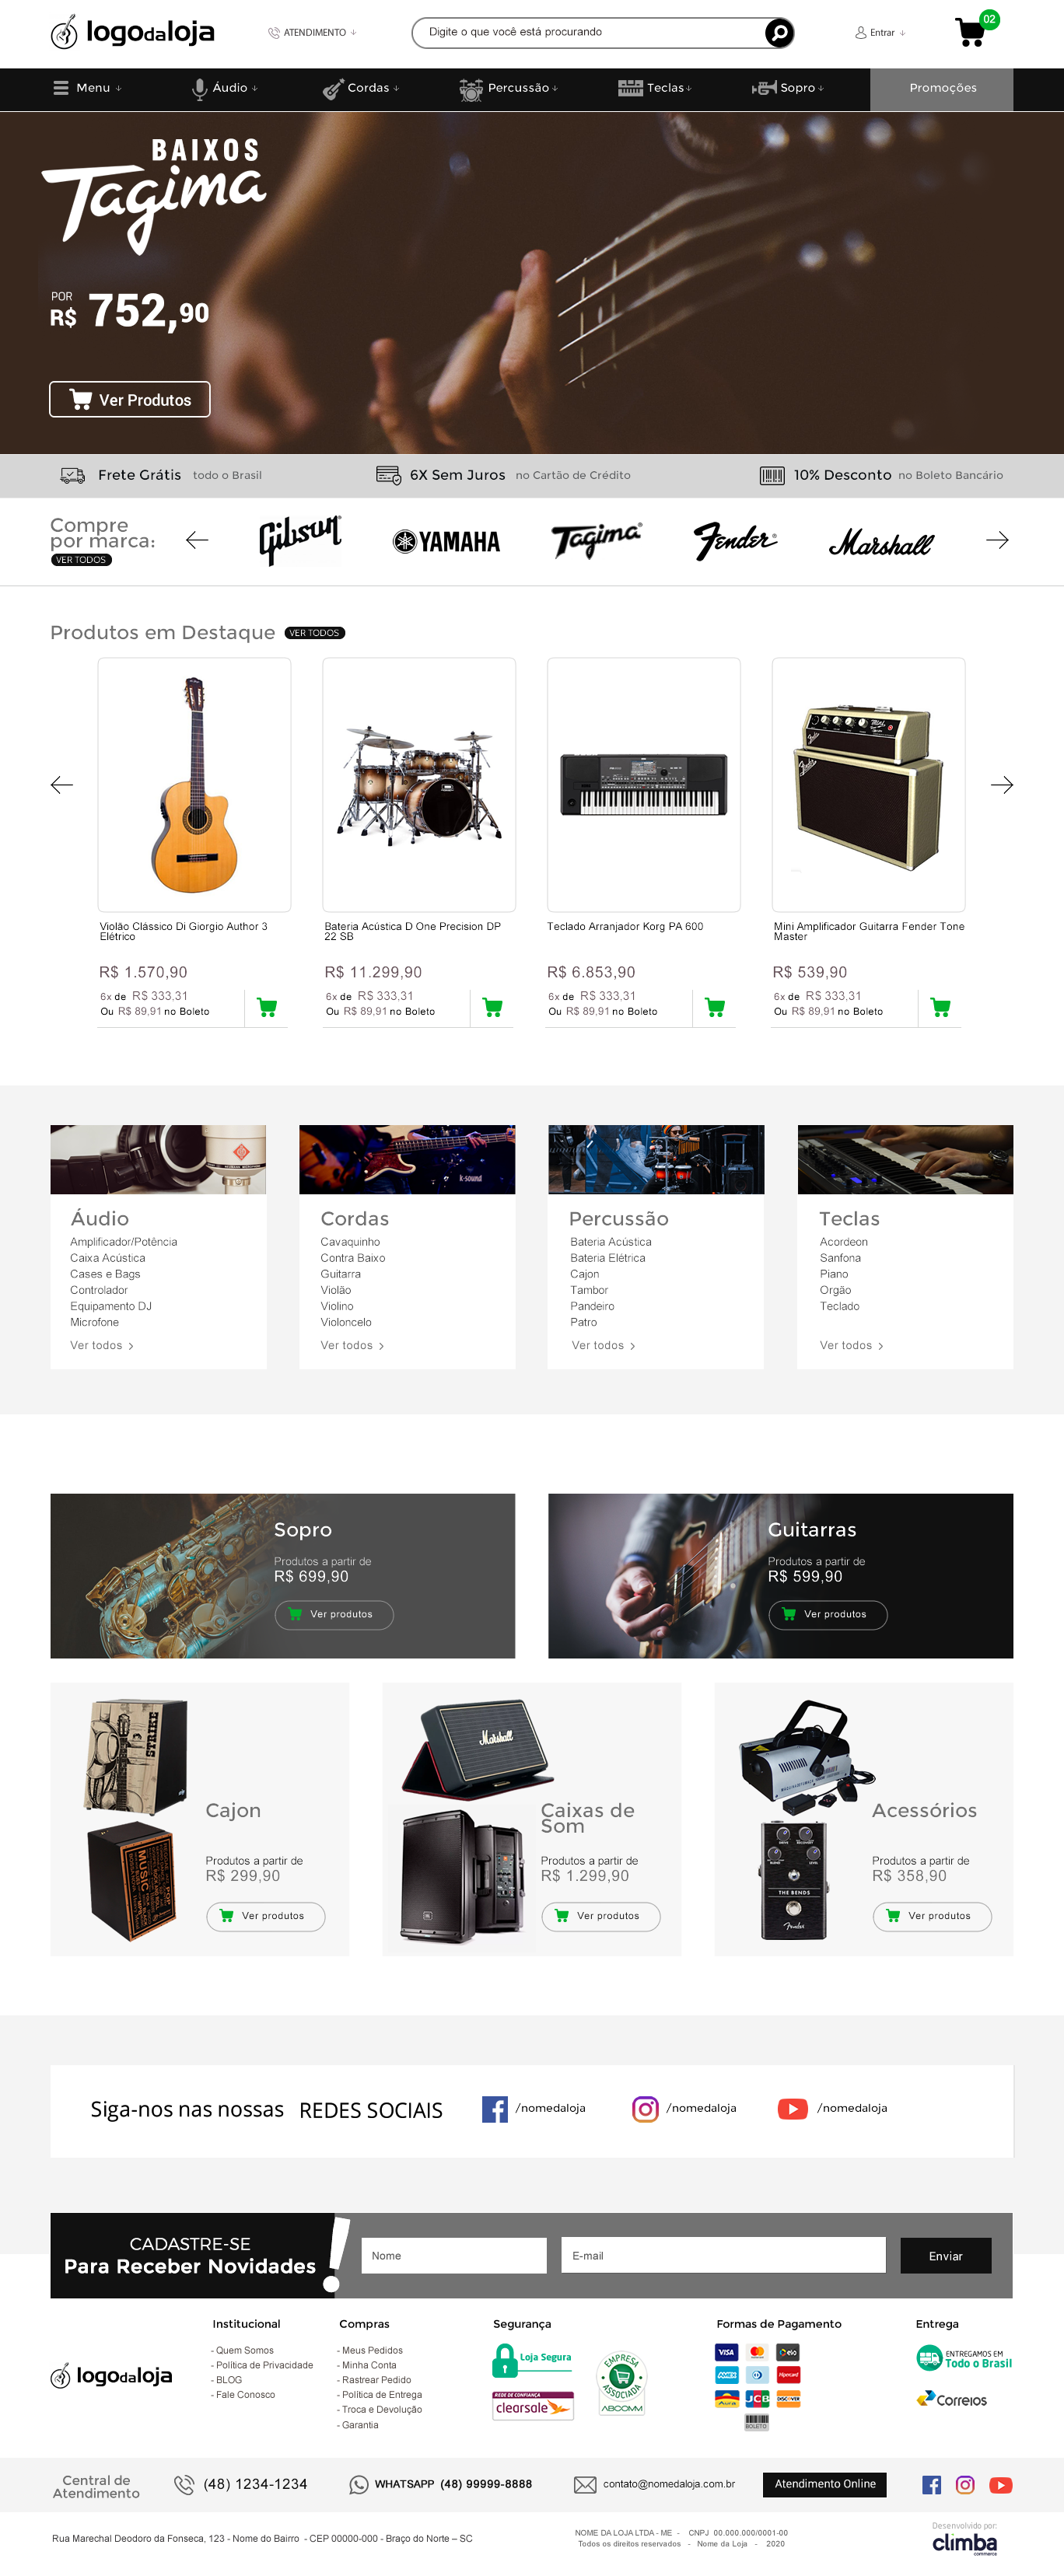Viewport: 1064px width, 2576px height.
Task: Add Violão Clássico Di Giorgio to cart
Action: pos(267,1007)
